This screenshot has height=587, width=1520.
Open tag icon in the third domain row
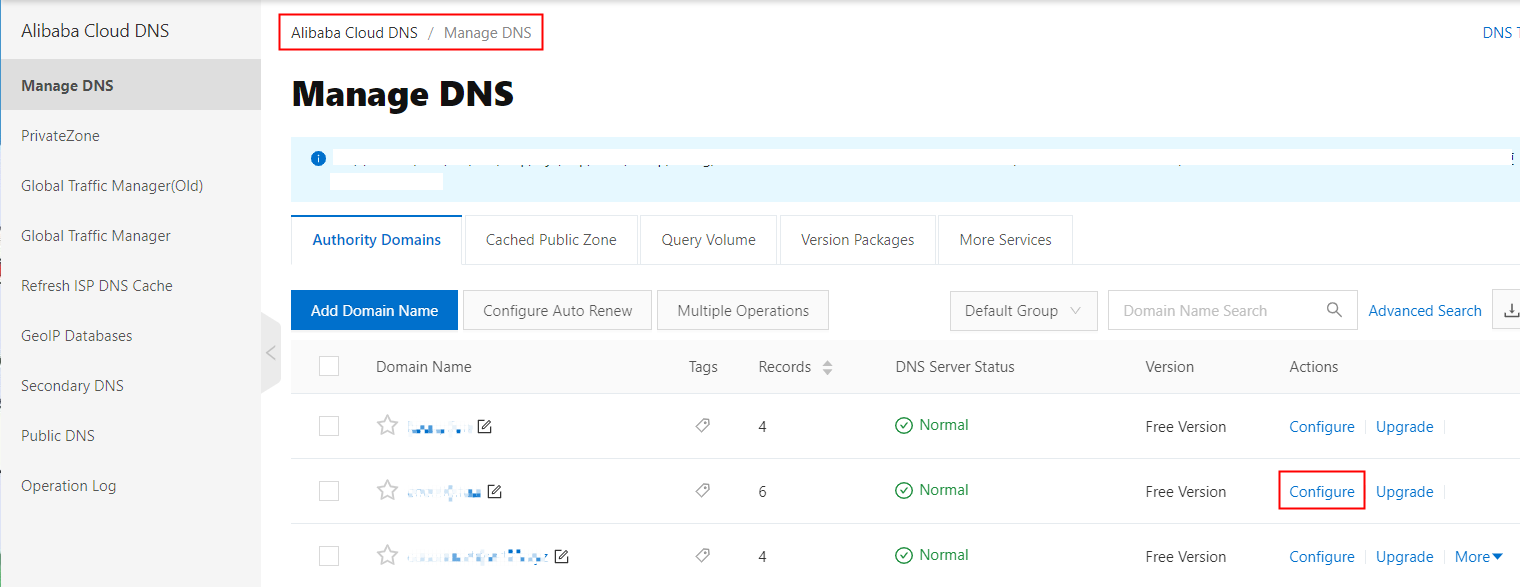point(702,556)
